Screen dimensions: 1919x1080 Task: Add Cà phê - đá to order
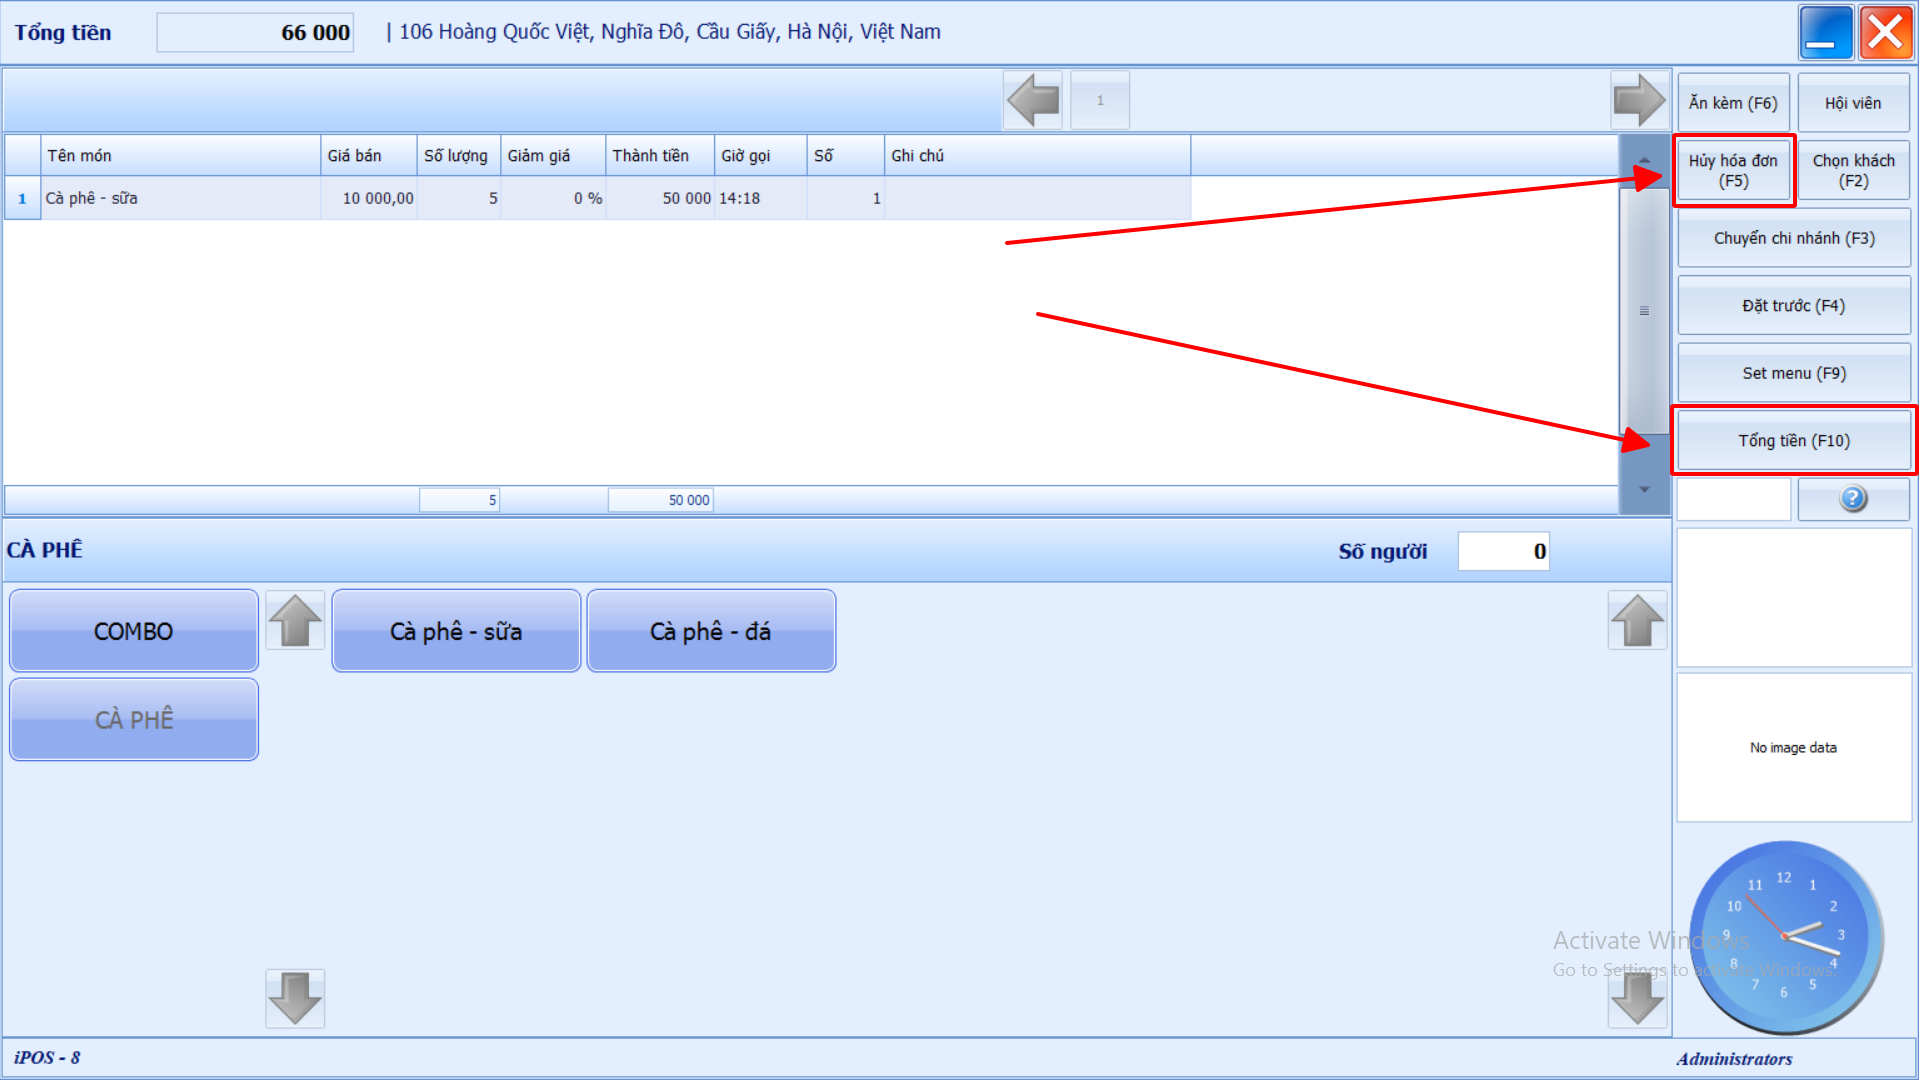pos(711,631)
